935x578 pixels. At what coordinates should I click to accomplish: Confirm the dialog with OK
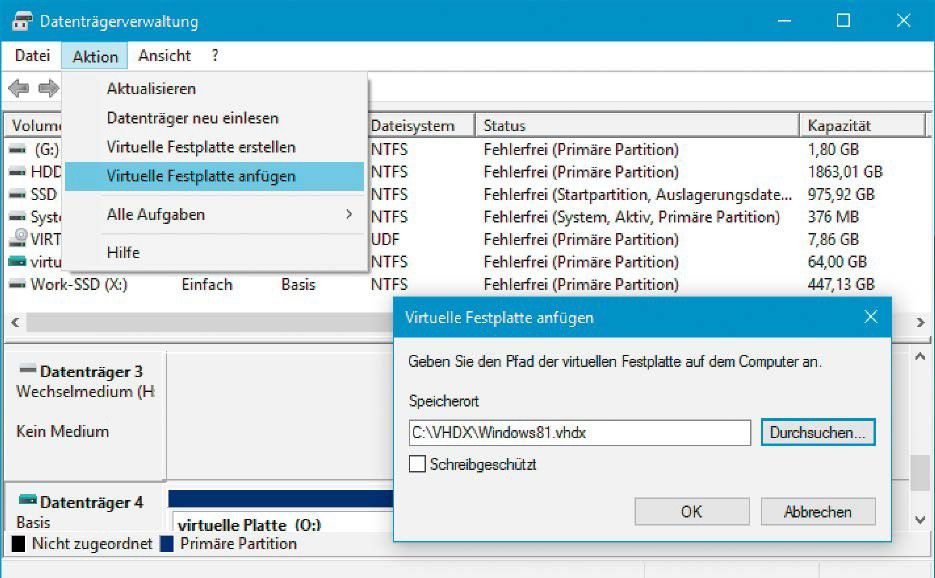(692, 511)
